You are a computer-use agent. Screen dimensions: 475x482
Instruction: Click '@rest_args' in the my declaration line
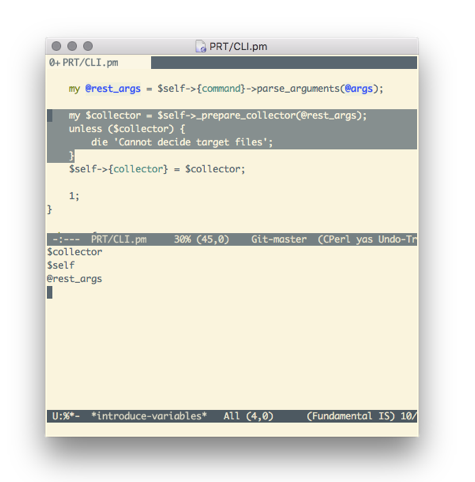tap(113, 89)
